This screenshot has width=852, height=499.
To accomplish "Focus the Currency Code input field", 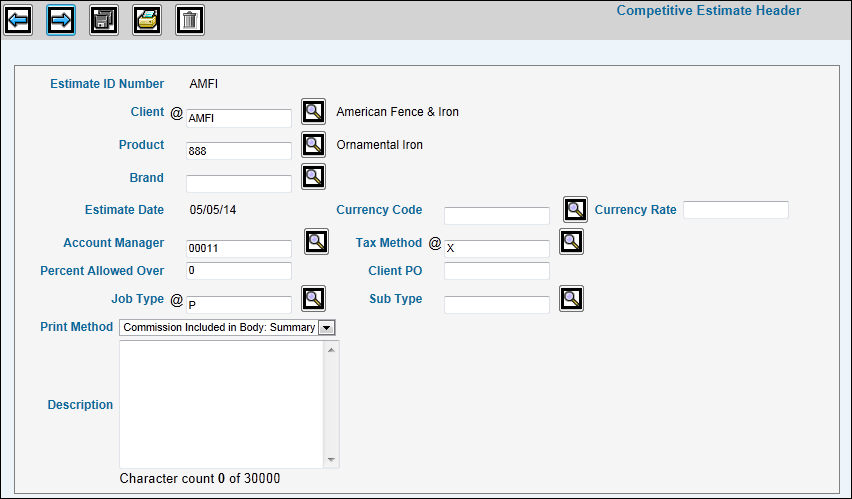I will [497, 216].
